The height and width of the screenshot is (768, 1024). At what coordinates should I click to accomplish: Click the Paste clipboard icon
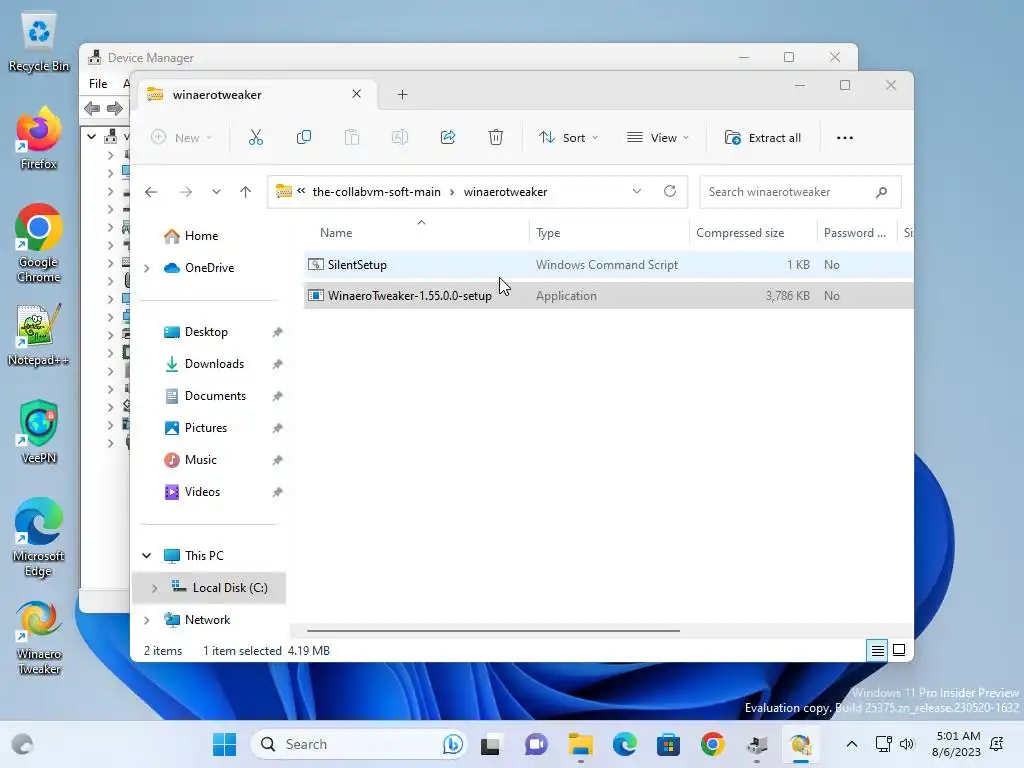(x=352, y=138)
